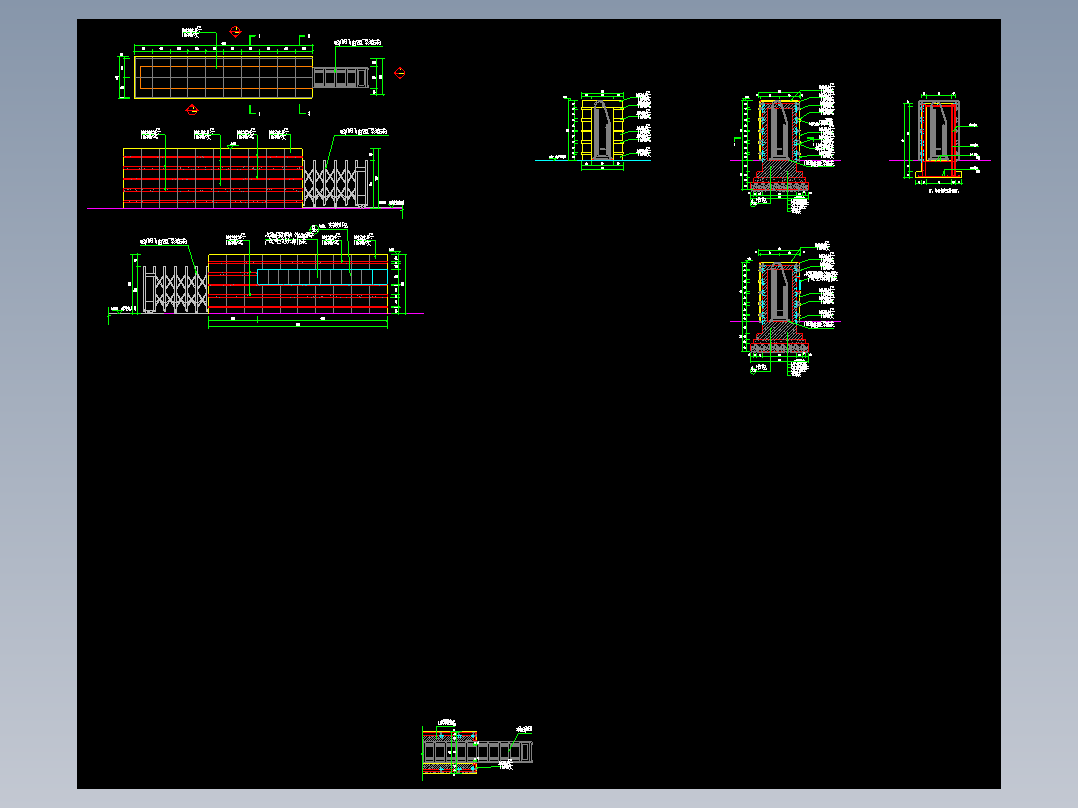Click the red-outlined section detail at far right
Viewport: 1078px width, 808px height.
938,139
